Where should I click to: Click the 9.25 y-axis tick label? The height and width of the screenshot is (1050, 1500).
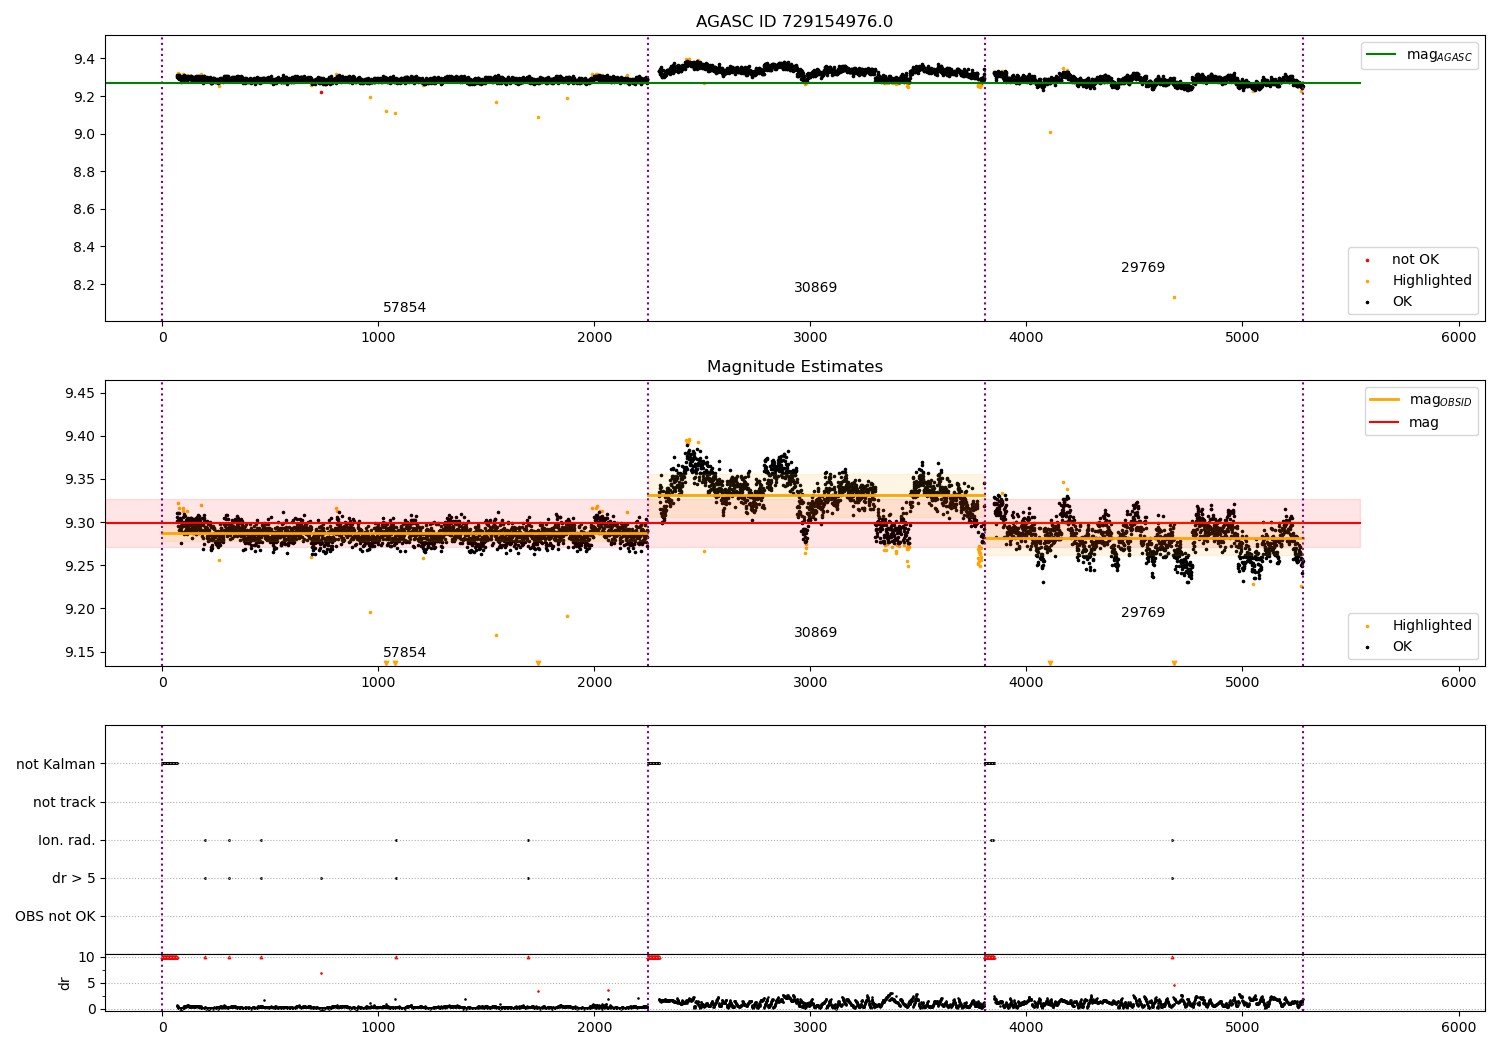pos(80,566)
